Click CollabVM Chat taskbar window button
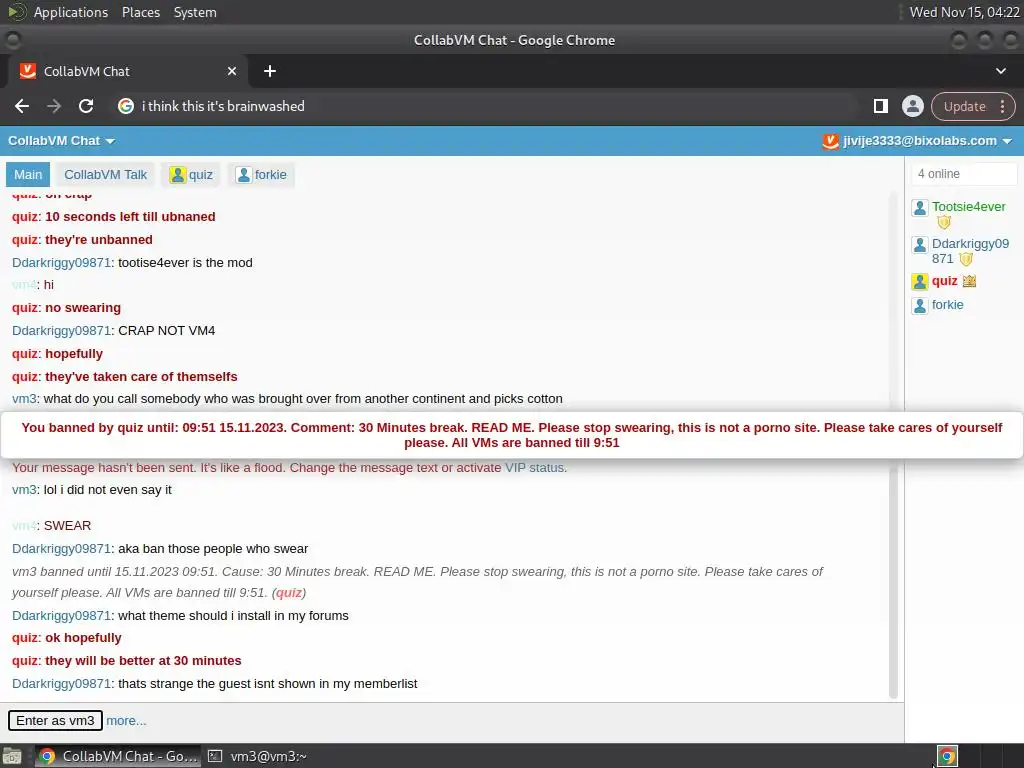Image resolution: width=1024 pixels, height=768 pixels. tap(118, 756)
